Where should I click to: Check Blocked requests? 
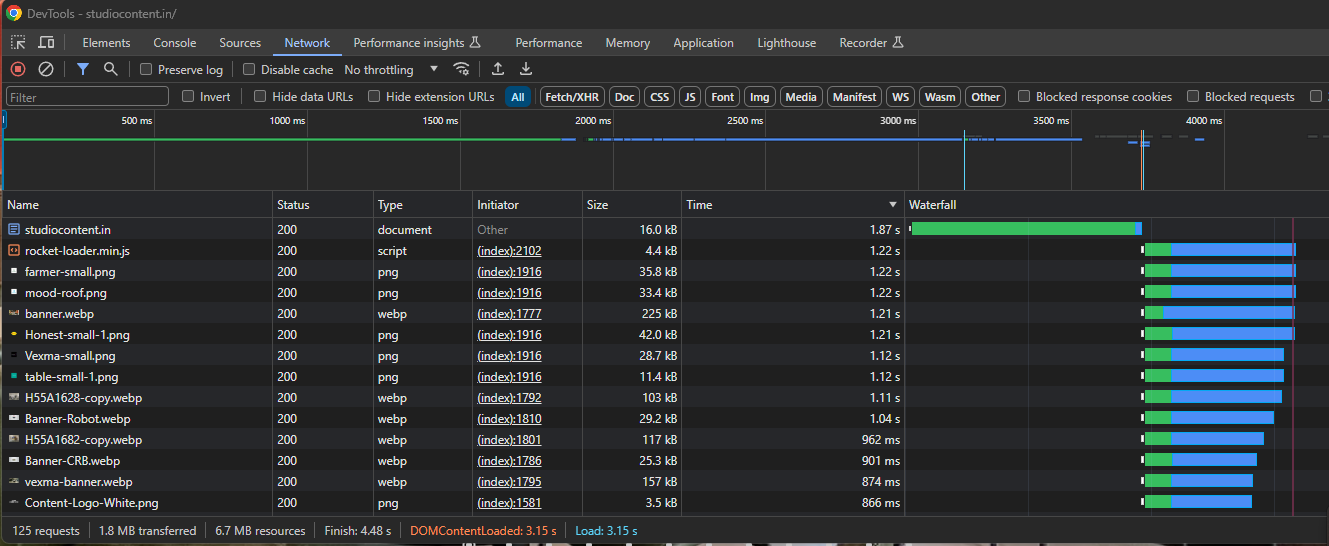click(1193, 96)
